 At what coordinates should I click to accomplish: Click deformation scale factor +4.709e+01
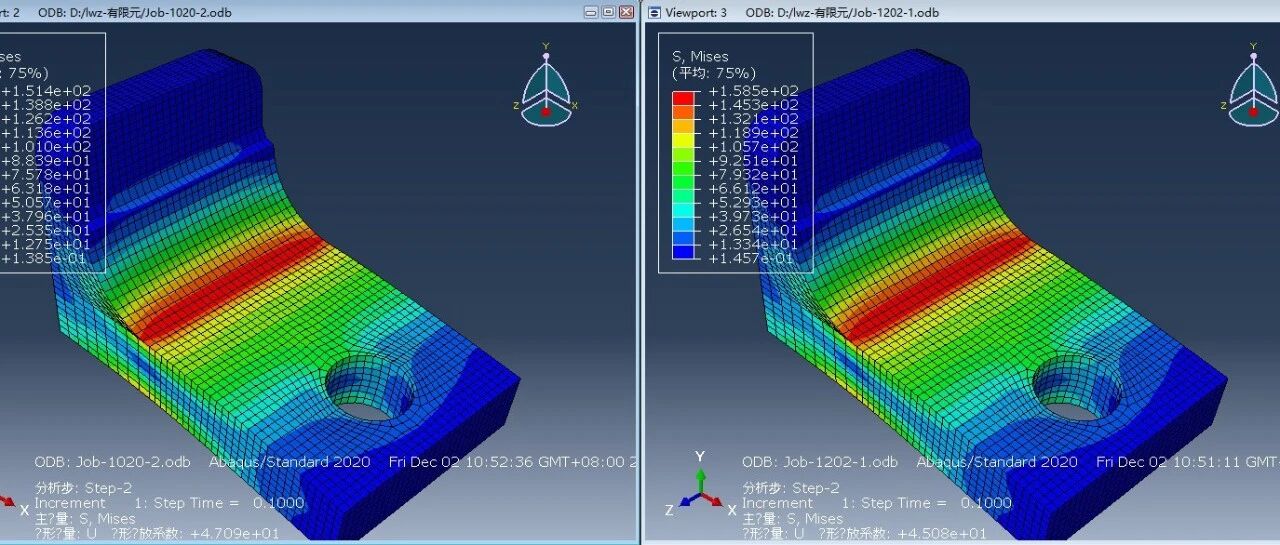(237, 534)
